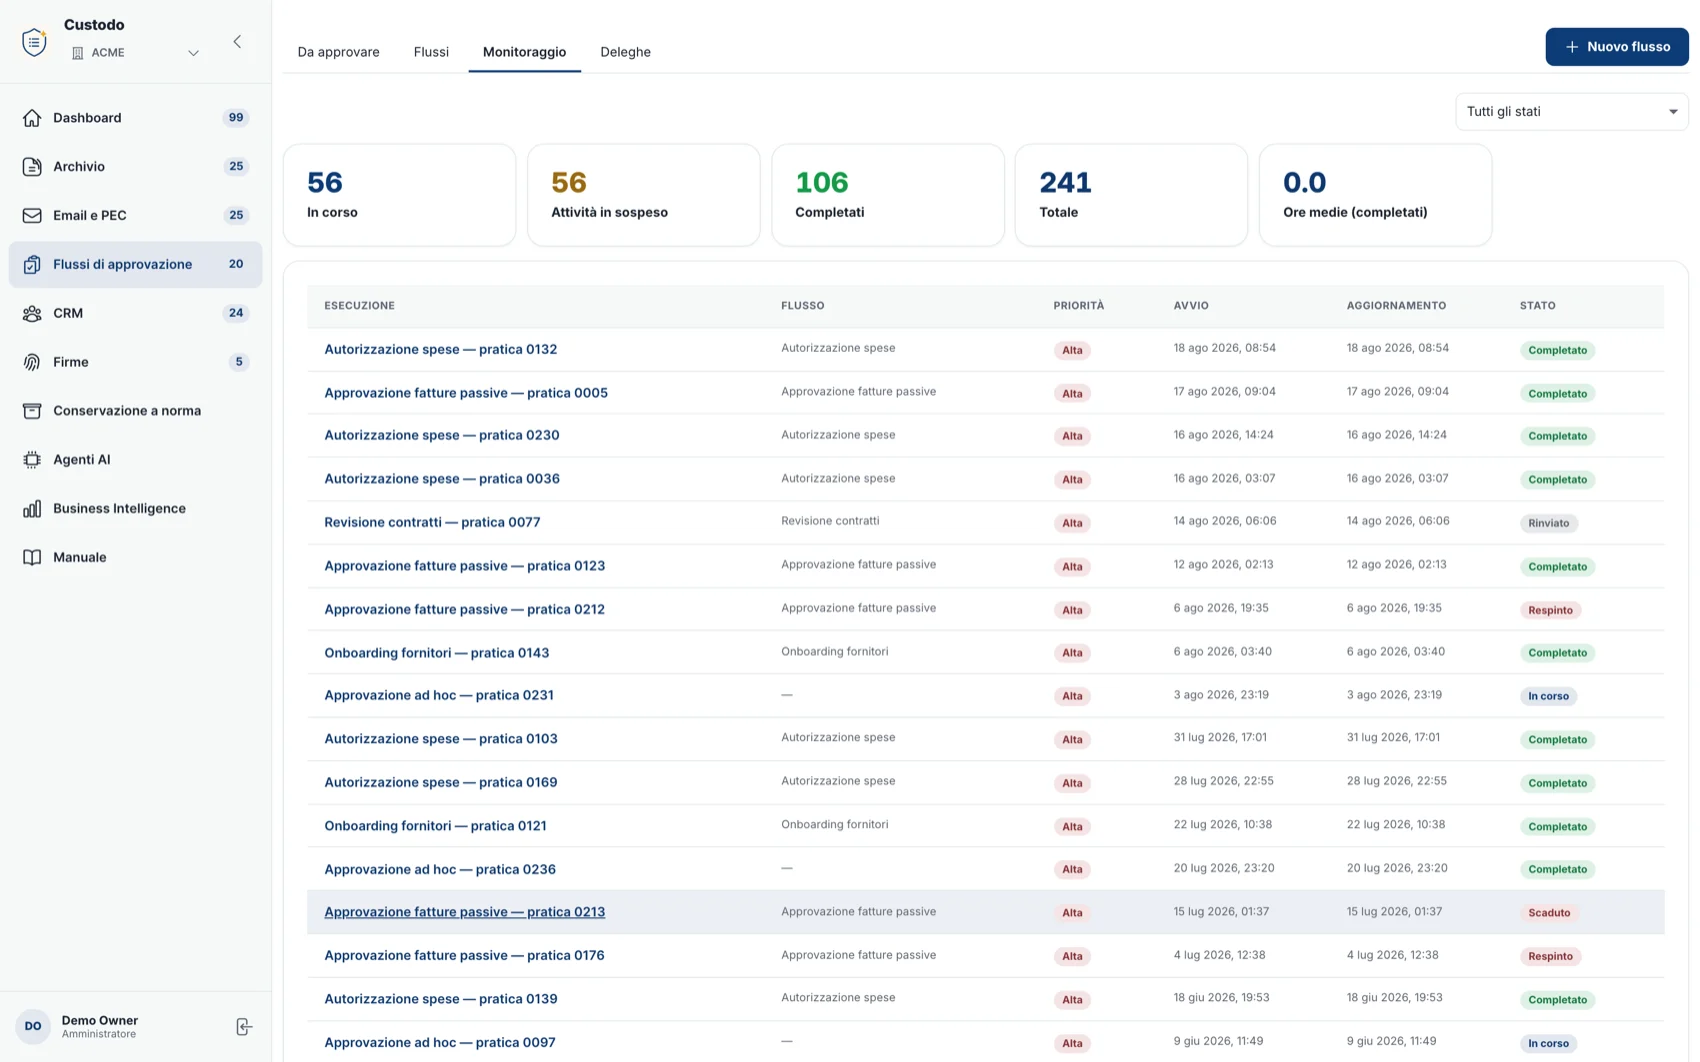Open Approvazione fatture passive — pratica 0213
This screenshot has height=1062, width=1700.
[x=464, y=912]
